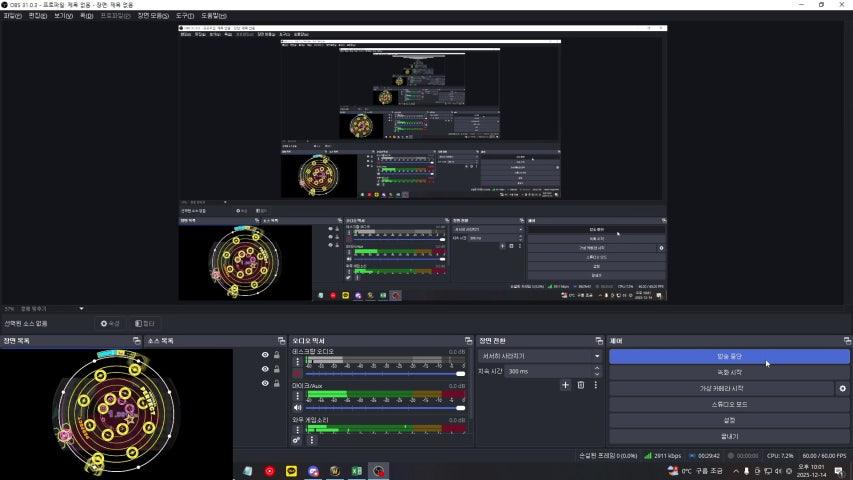The width and height of the screenshot is (853, 480).
Task: Pop out the 오디오 믹서 dock panel
Action: pyautogui.click(x=469, y=341)
